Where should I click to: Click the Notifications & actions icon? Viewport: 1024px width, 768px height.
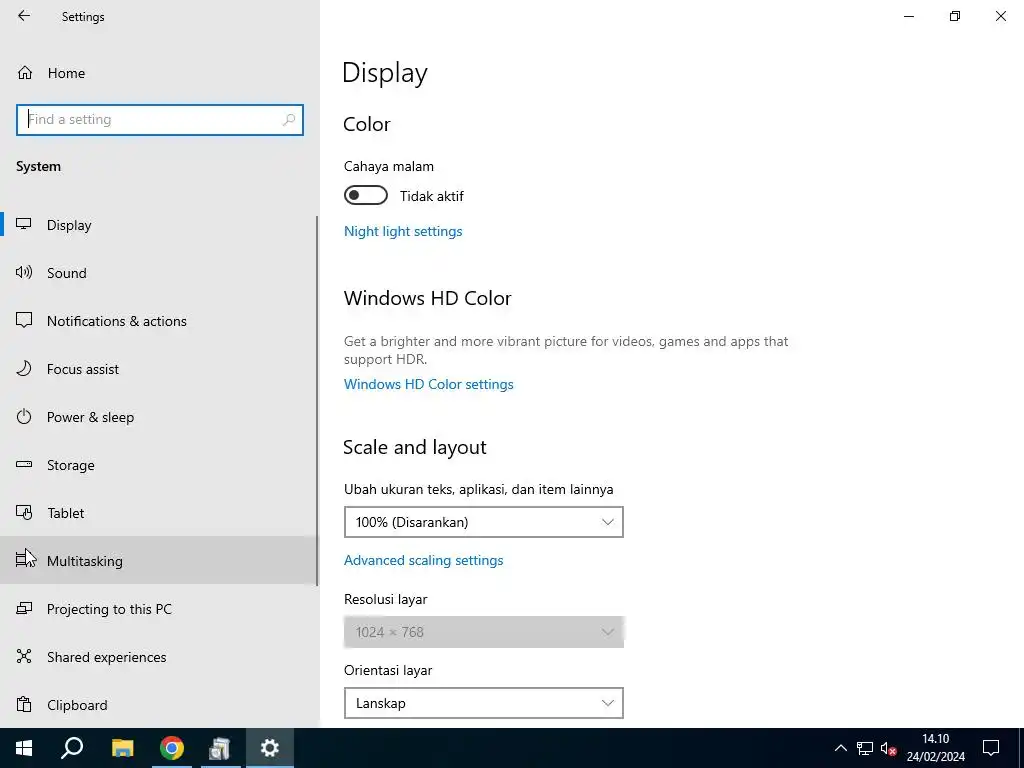(x=24, y=320)
